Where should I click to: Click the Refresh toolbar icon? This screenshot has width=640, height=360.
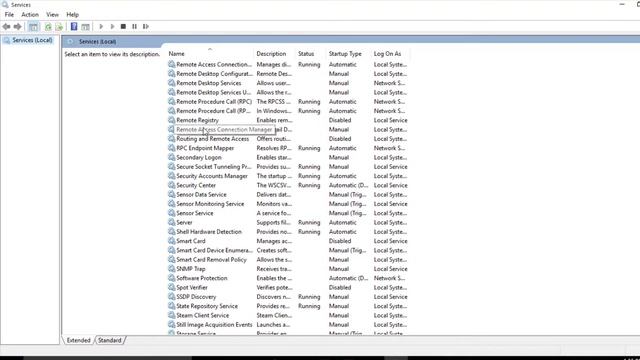coord(48,27)
